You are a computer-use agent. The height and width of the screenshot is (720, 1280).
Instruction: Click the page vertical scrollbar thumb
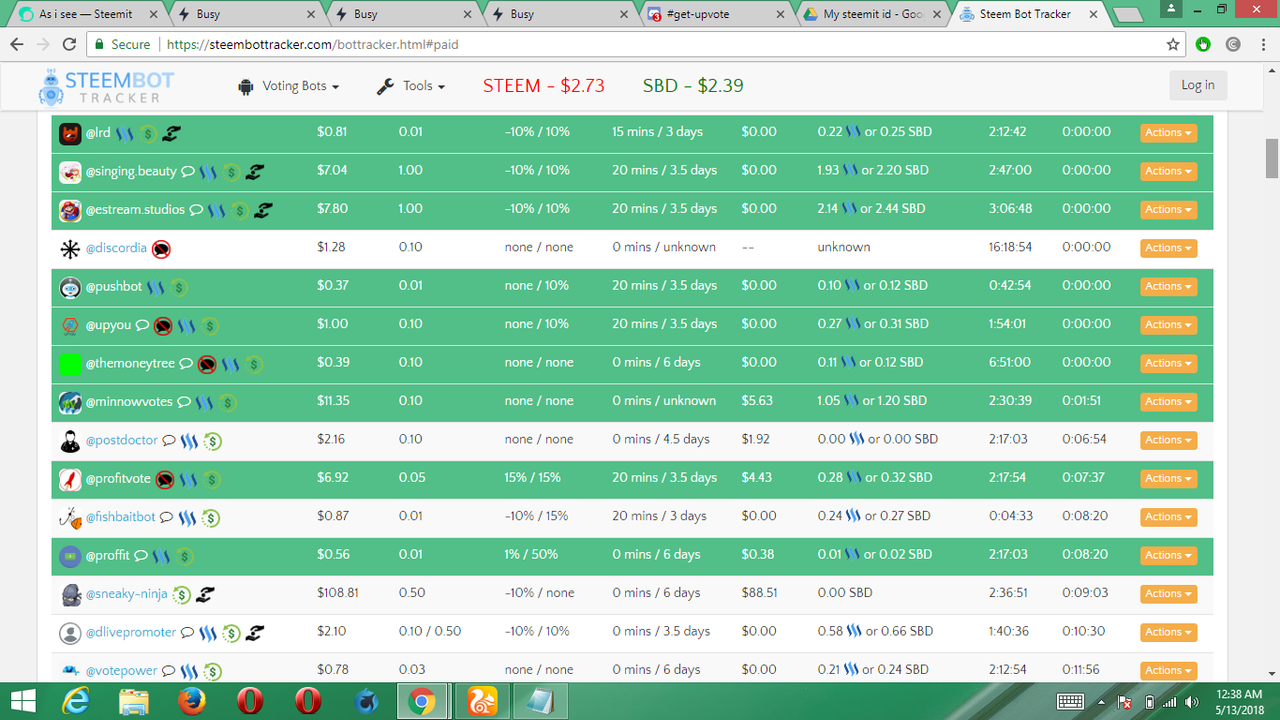pos(1272,158)
